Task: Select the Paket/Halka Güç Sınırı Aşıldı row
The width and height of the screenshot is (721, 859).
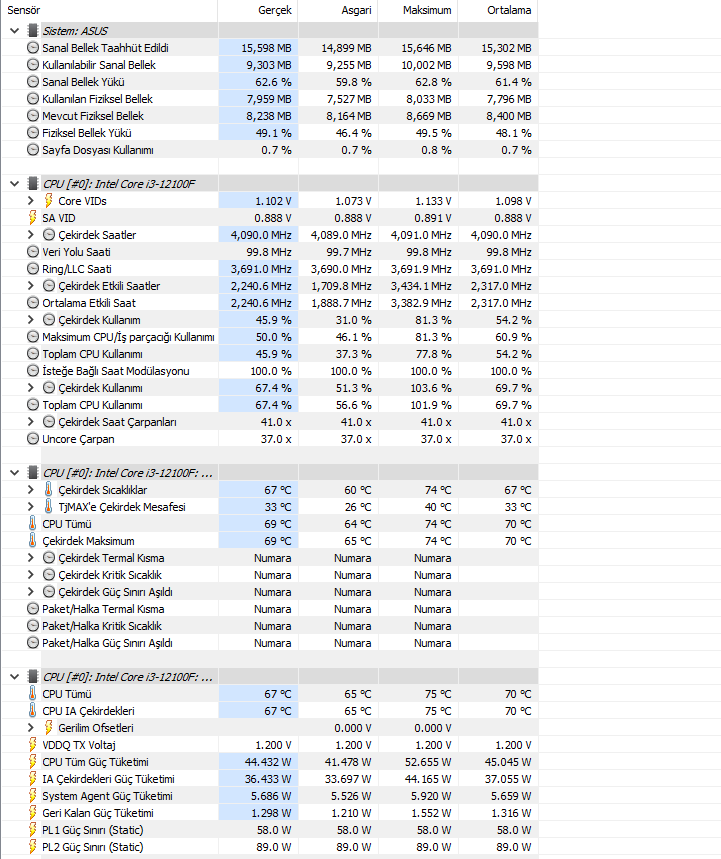Action: coord(270,642)
